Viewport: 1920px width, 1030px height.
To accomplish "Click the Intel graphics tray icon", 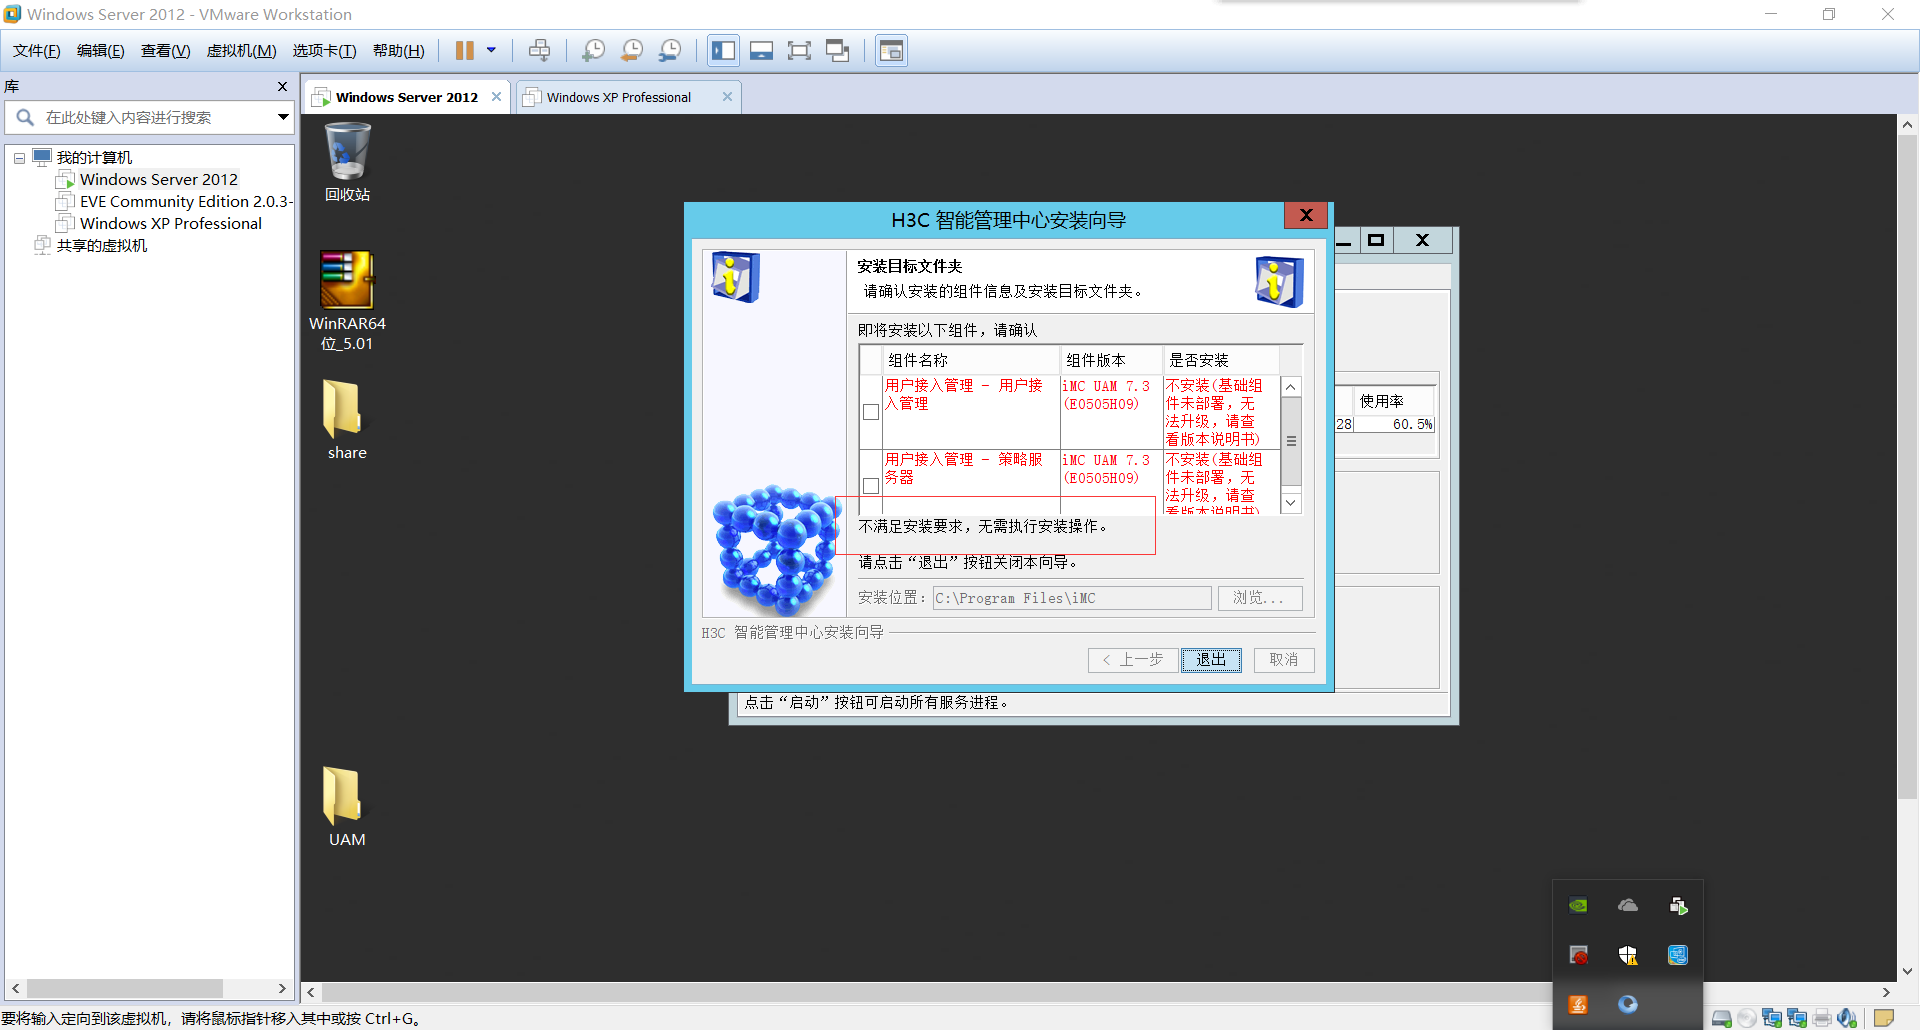I will [1678, 955].
